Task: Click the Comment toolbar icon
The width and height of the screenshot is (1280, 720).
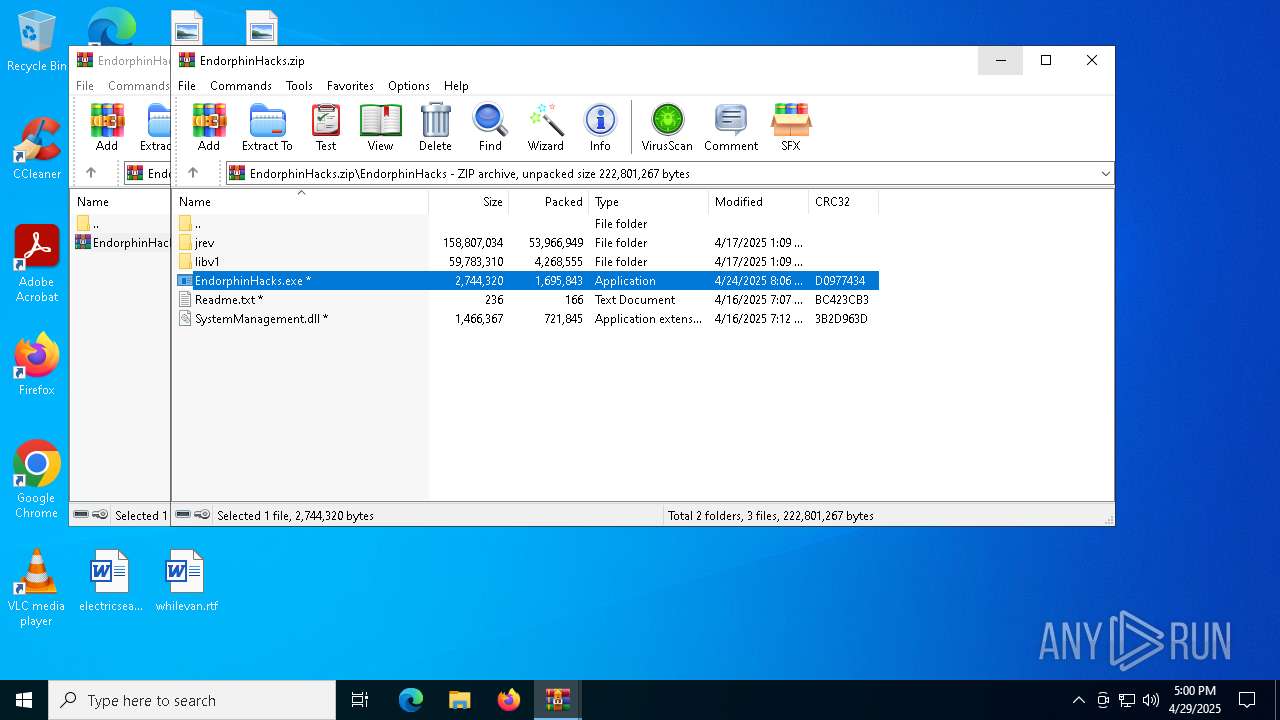Action: click(731, 127)
